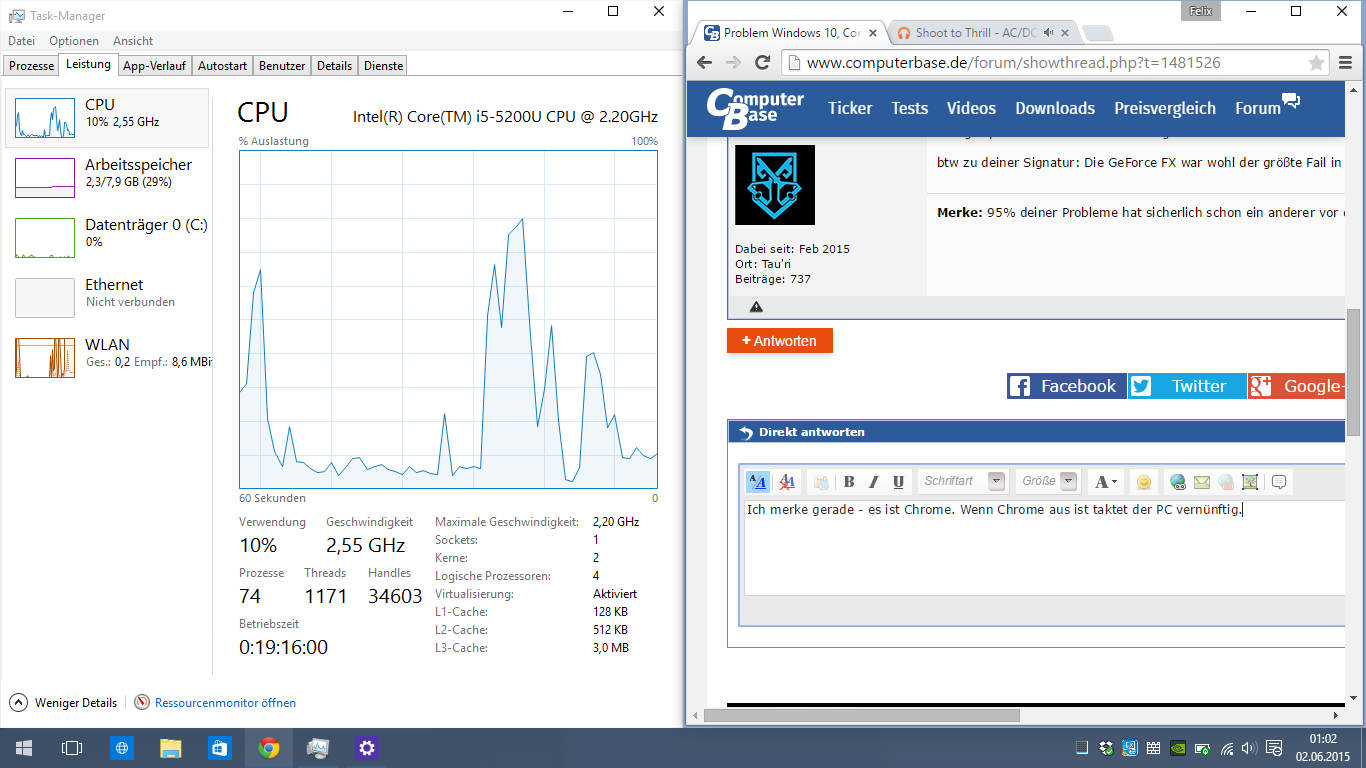1366x768 pixels.
Task: Share via the Facebook button
Action: pyautogui.click(x=1067, y=386)
